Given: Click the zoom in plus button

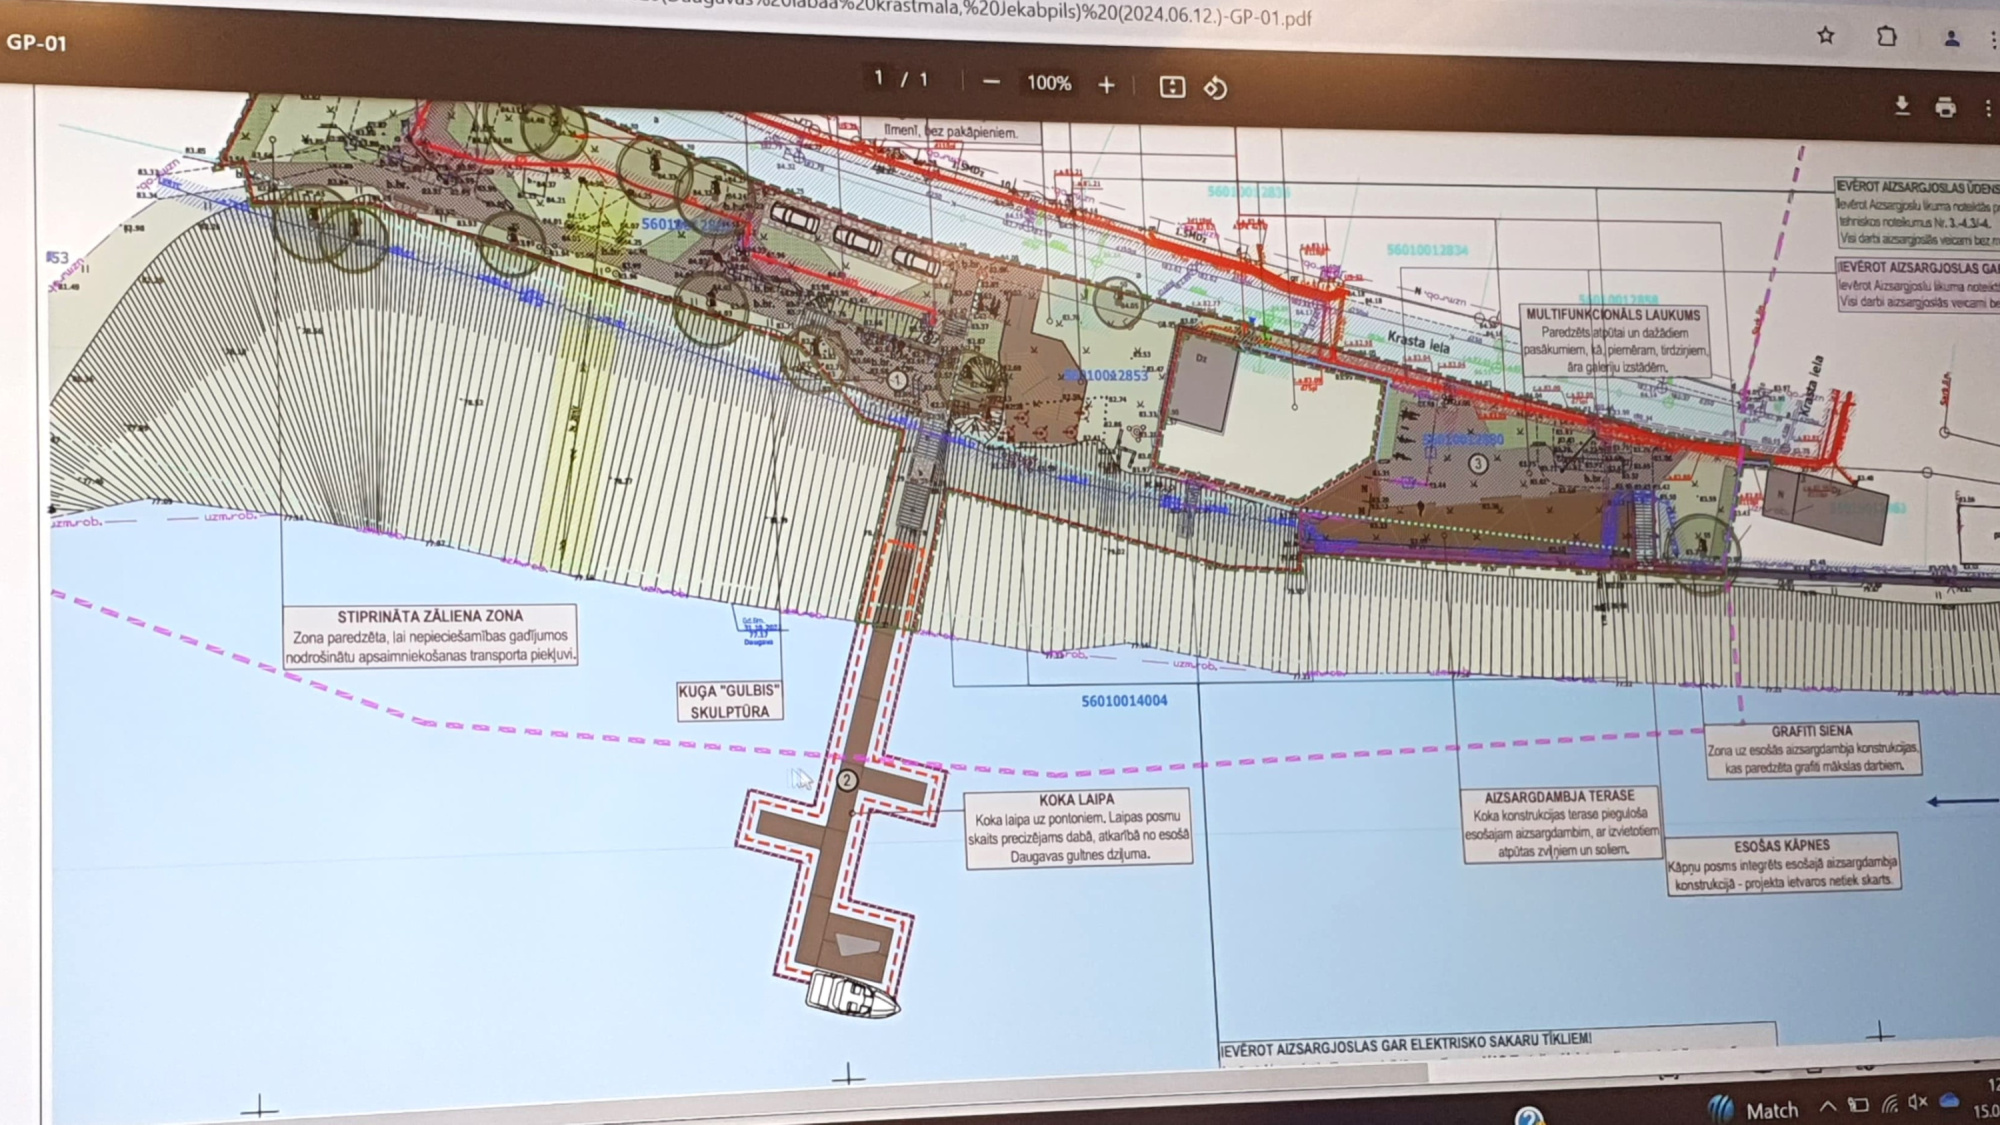Looking at the screenshot, I should (x=1106, y=86).
